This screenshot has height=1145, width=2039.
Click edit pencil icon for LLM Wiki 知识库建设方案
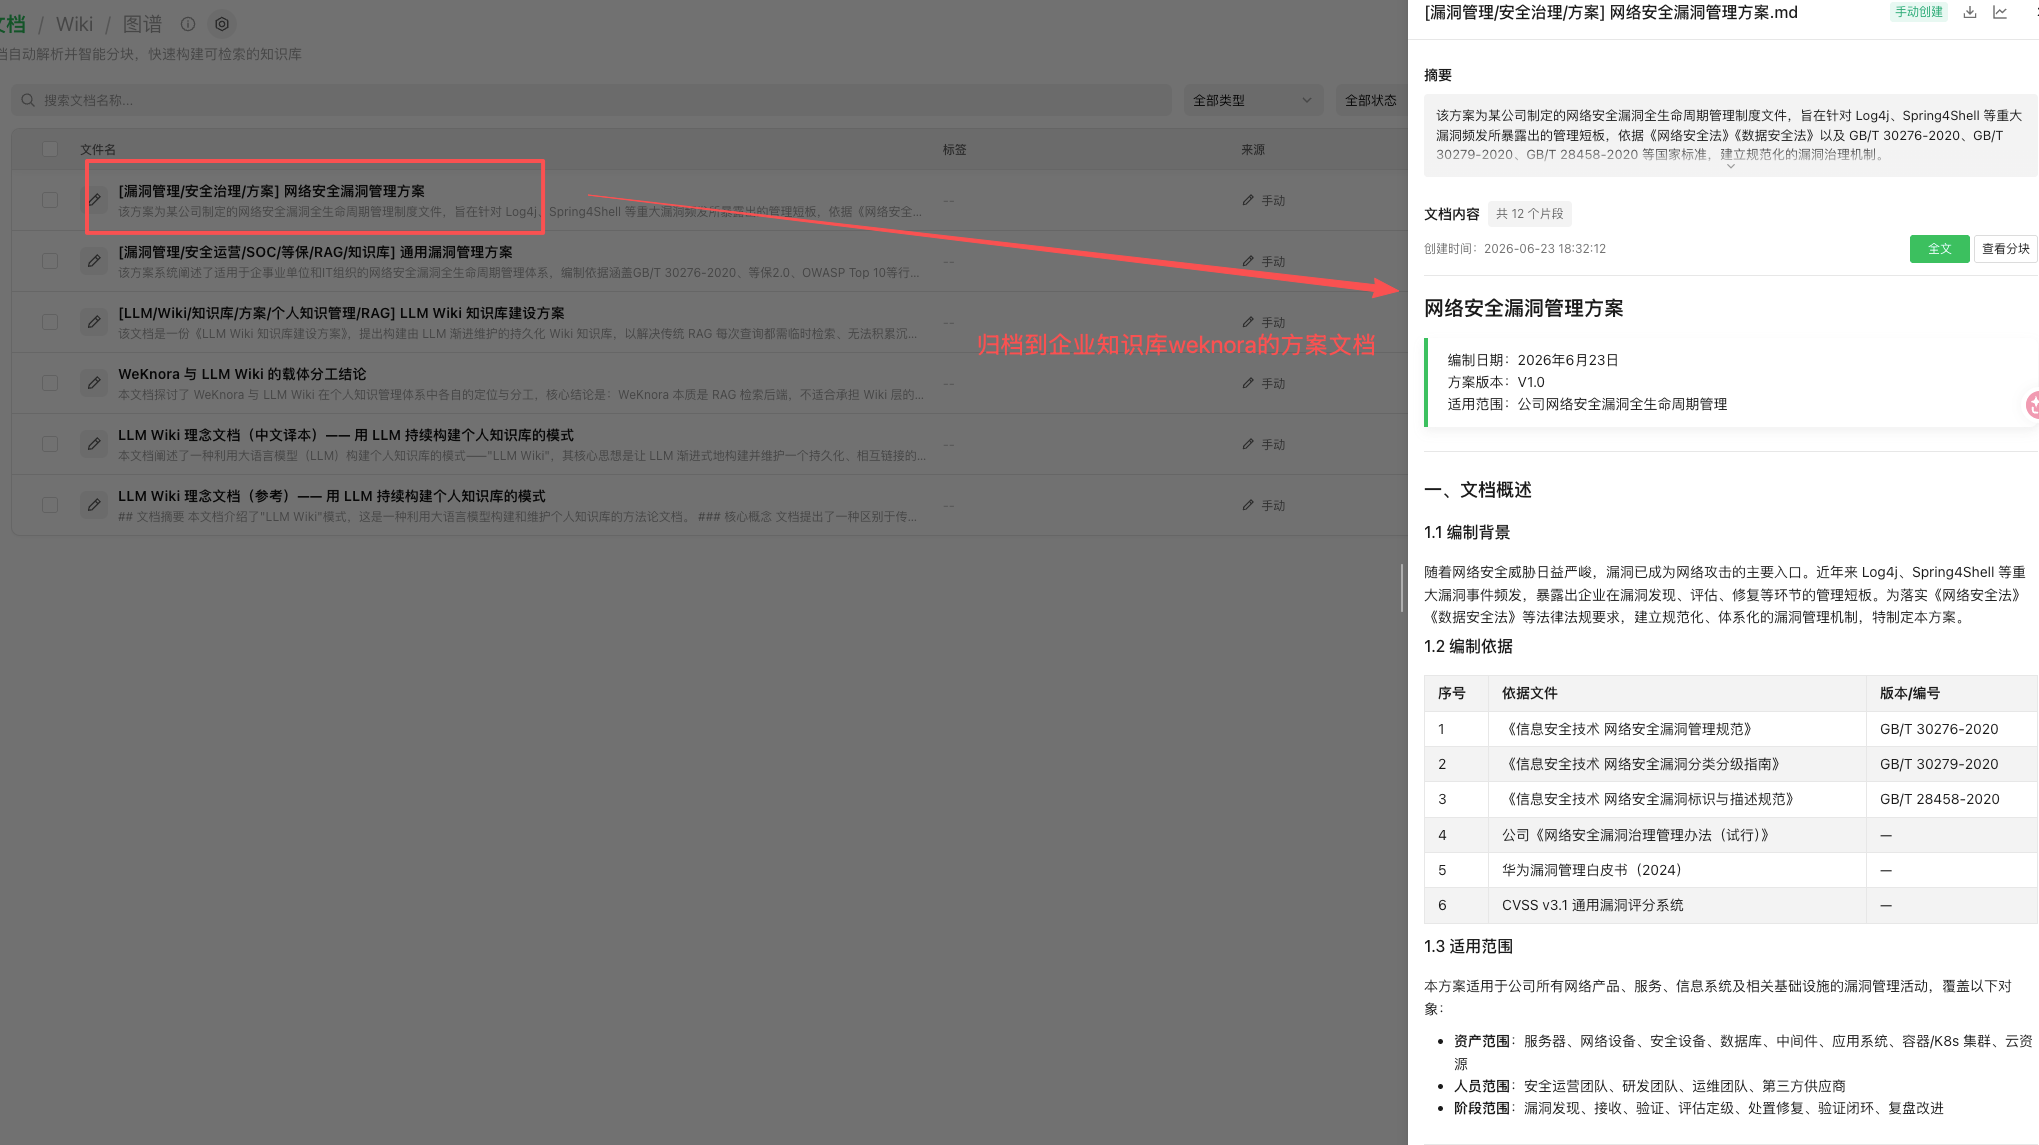click(x=94, y=322)
